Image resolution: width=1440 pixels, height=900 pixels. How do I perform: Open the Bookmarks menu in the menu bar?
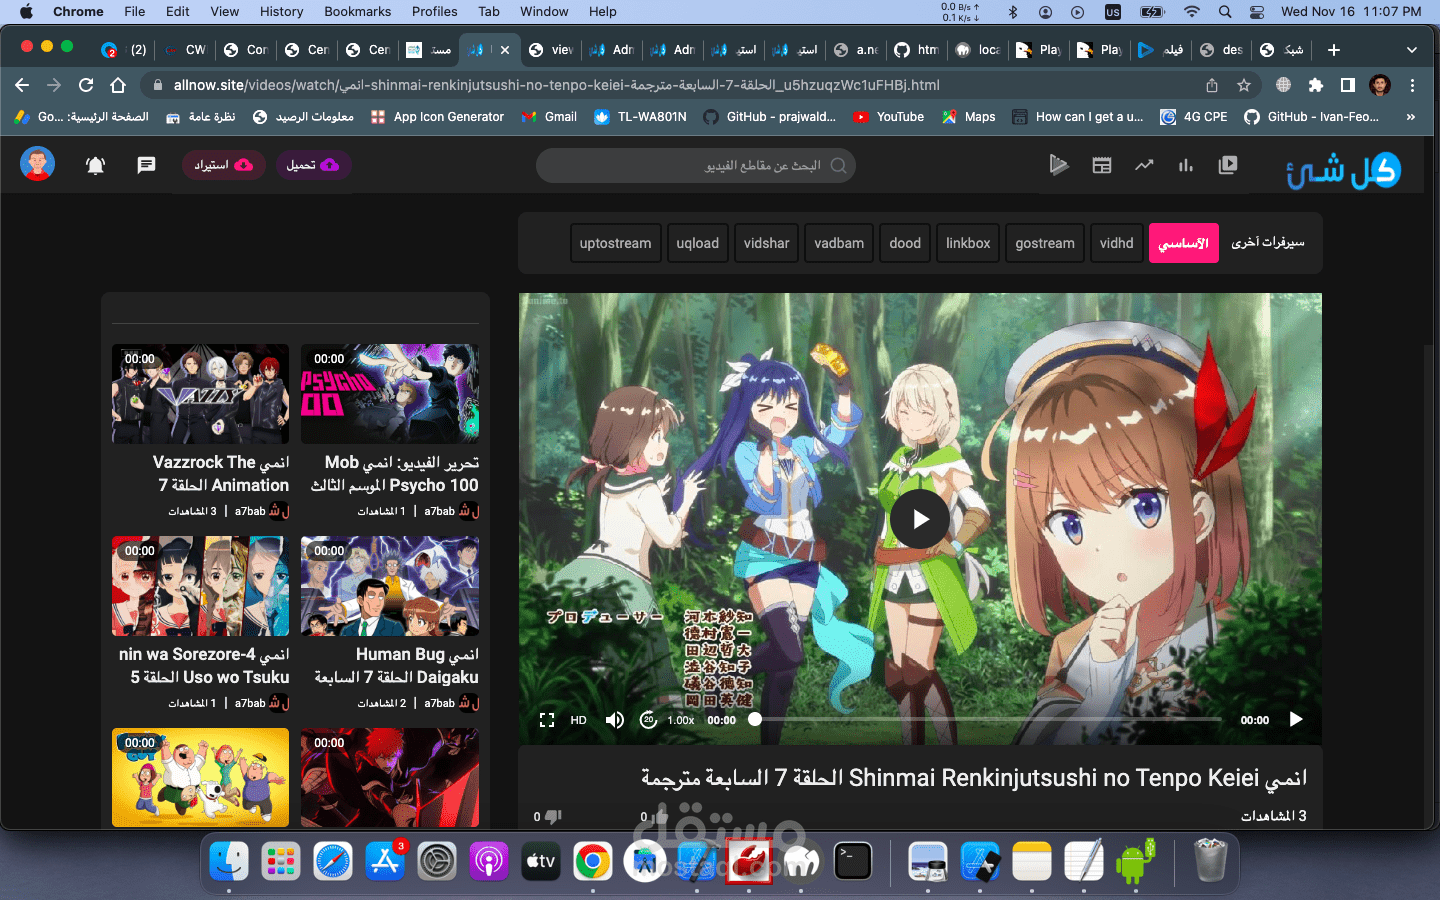coord(357,12)
